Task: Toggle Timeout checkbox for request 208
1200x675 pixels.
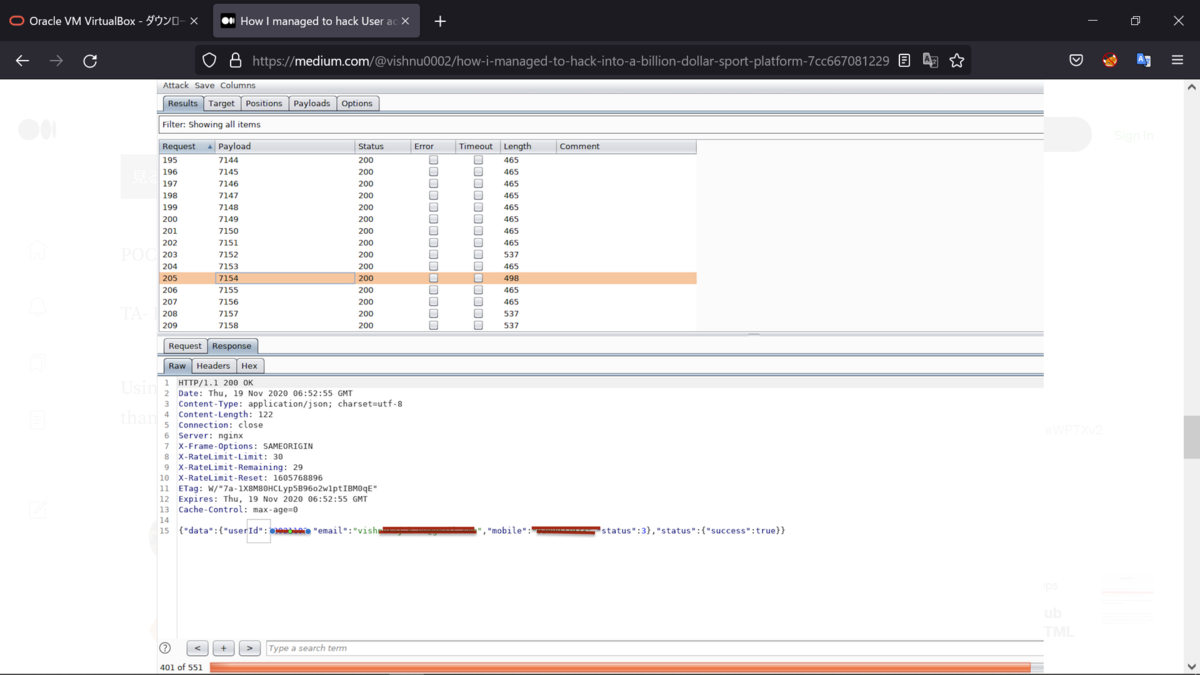Action: [478, 313]
